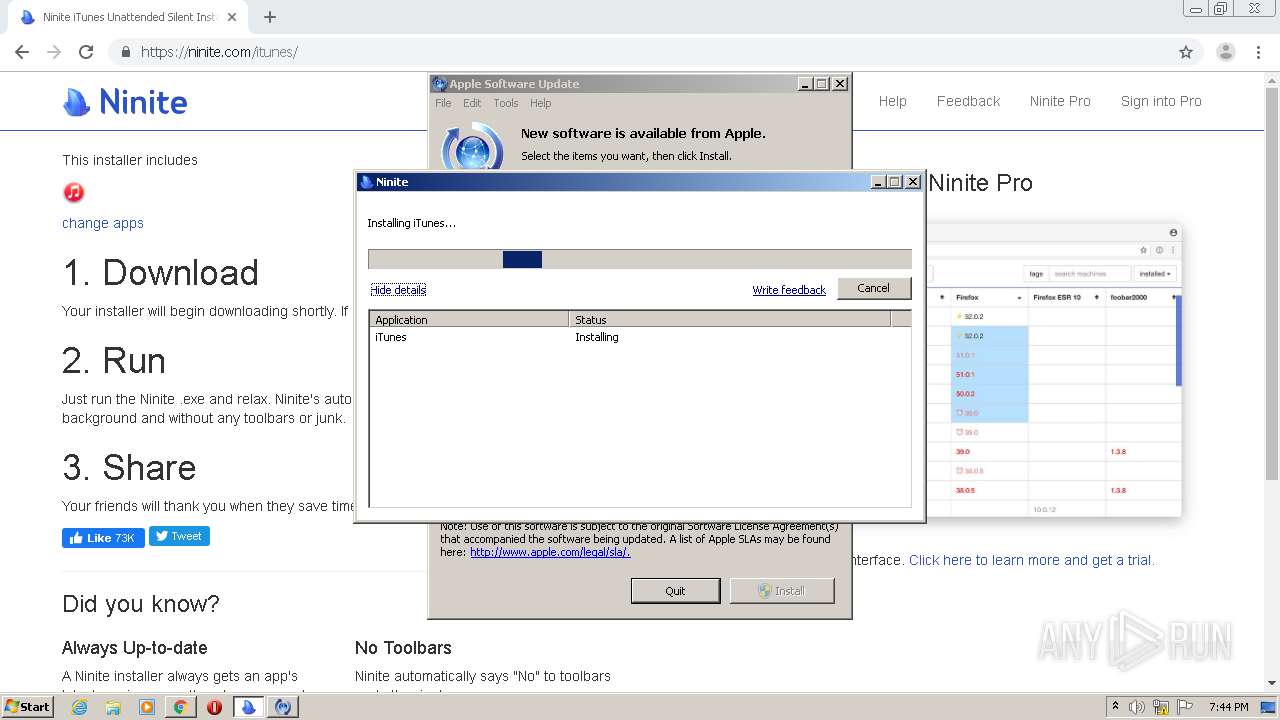The height and width of the screenshot is (720, 1280).
Task: Go back using the browser back arrow
Action: click(x=22, y=52)
